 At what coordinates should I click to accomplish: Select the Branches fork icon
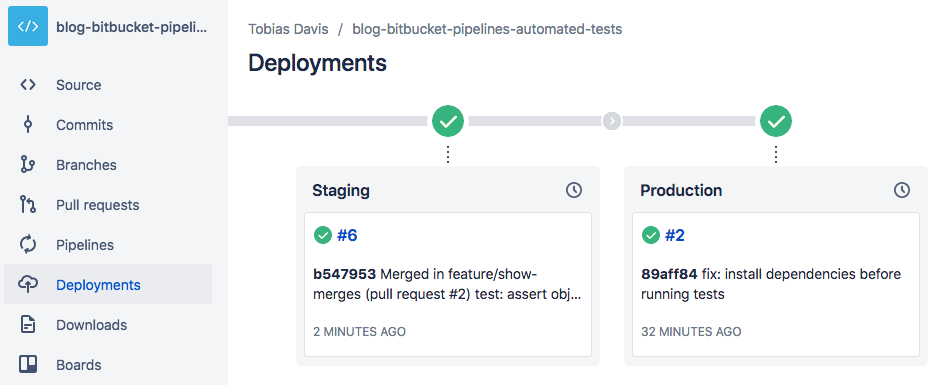pos(28,165)
